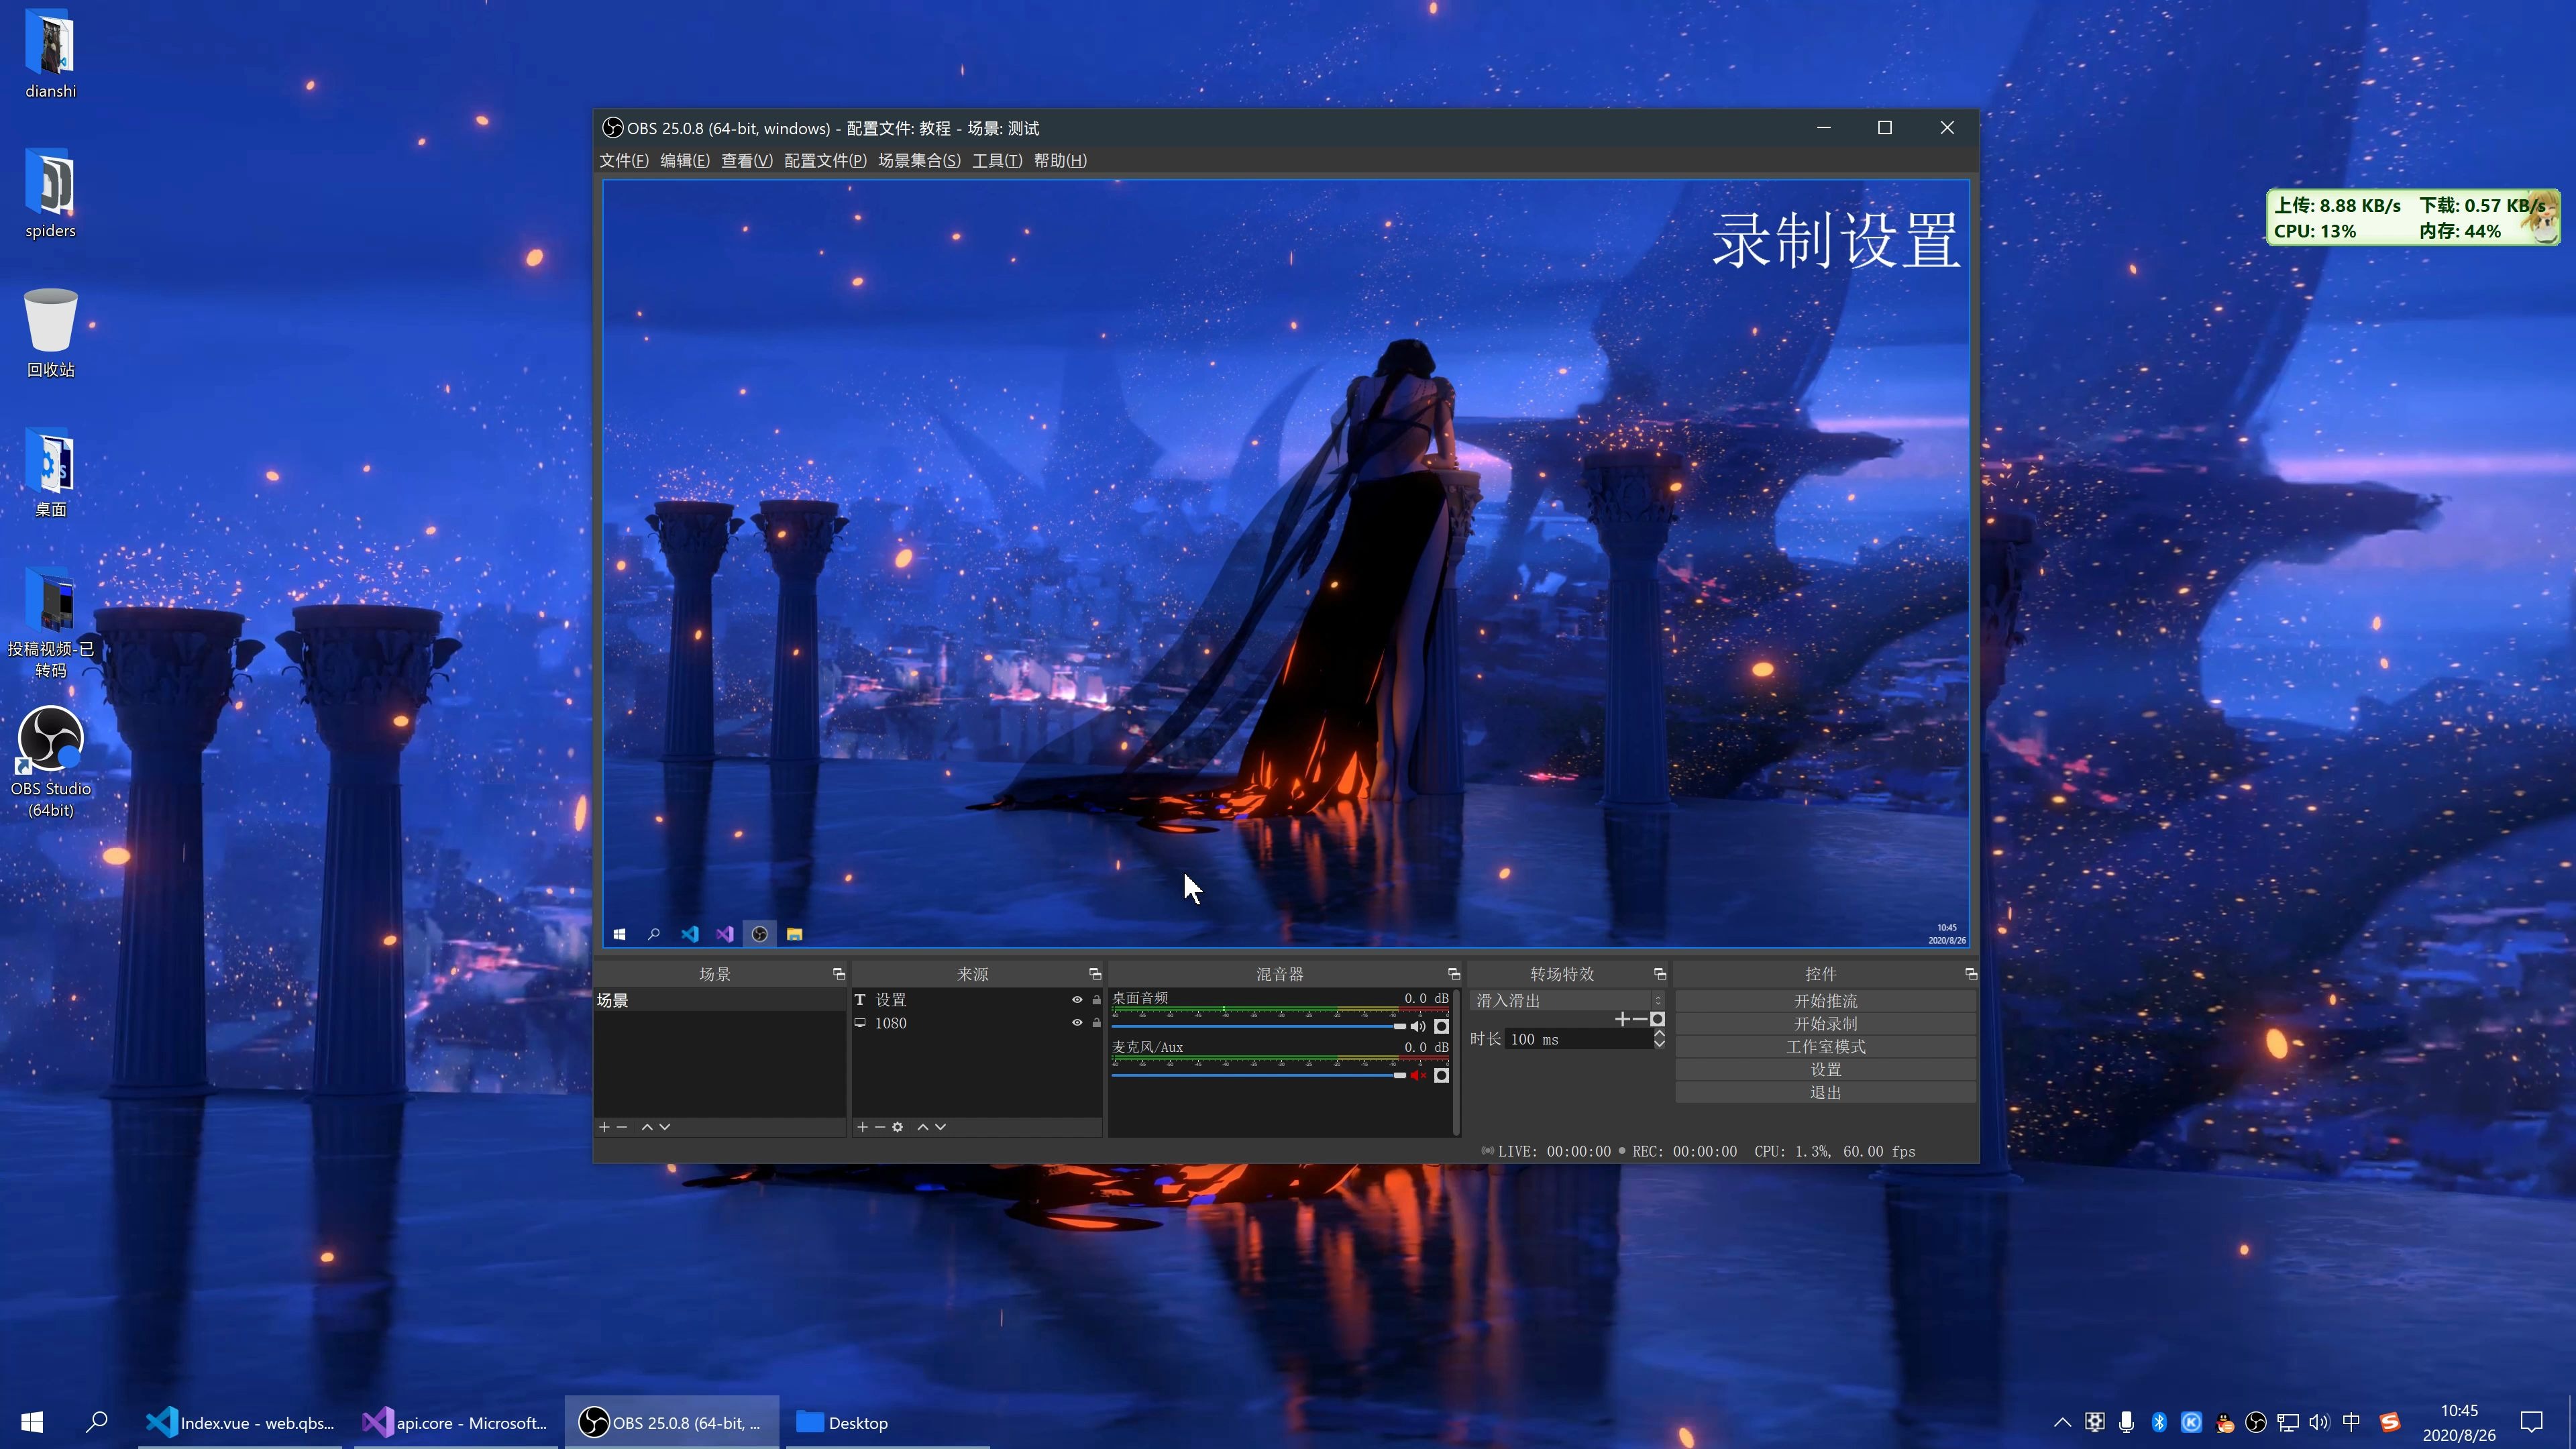Mute the 桌面音频 channel
The width and height of the screenshot is (2576, 1449).
1418,1026
